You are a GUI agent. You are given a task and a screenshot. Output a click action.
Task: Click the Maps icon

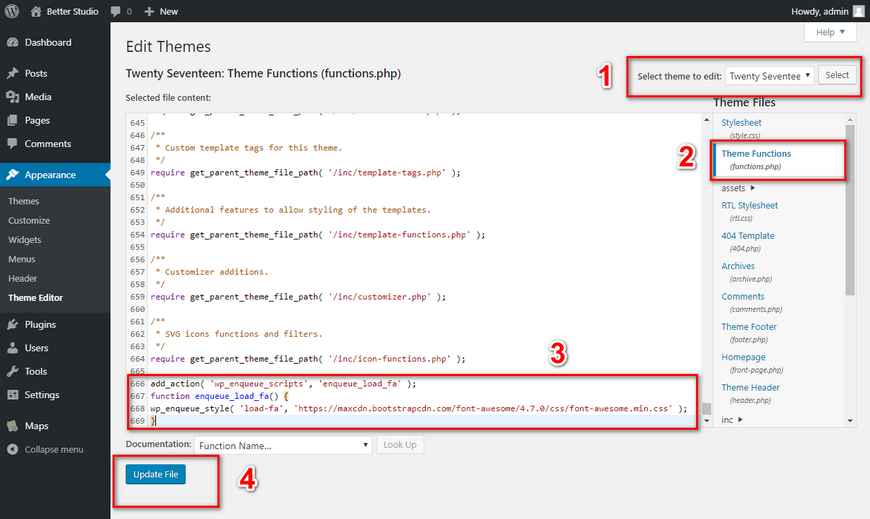pyautogui.click(x=12, y=426)
